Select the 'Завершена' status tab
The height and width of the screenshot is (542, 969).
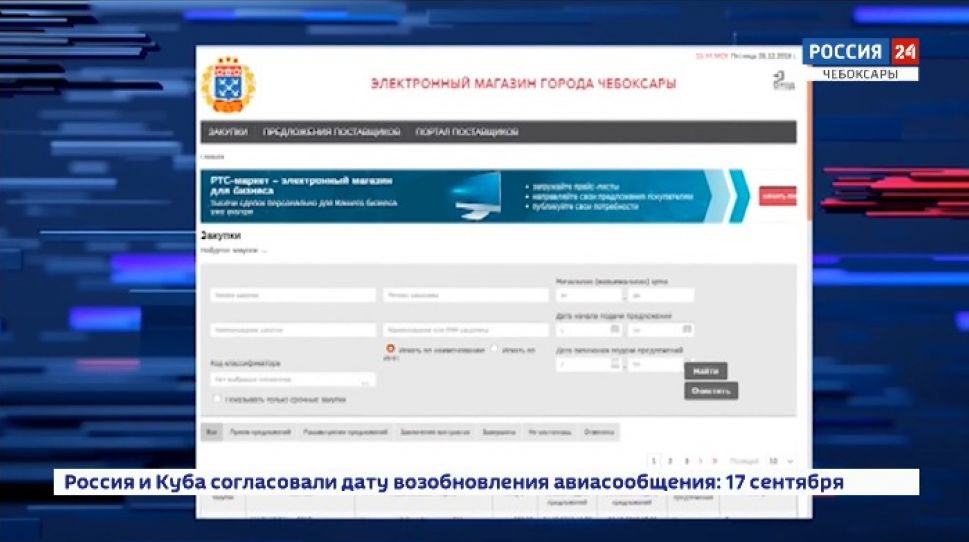(x=499, y=432)
